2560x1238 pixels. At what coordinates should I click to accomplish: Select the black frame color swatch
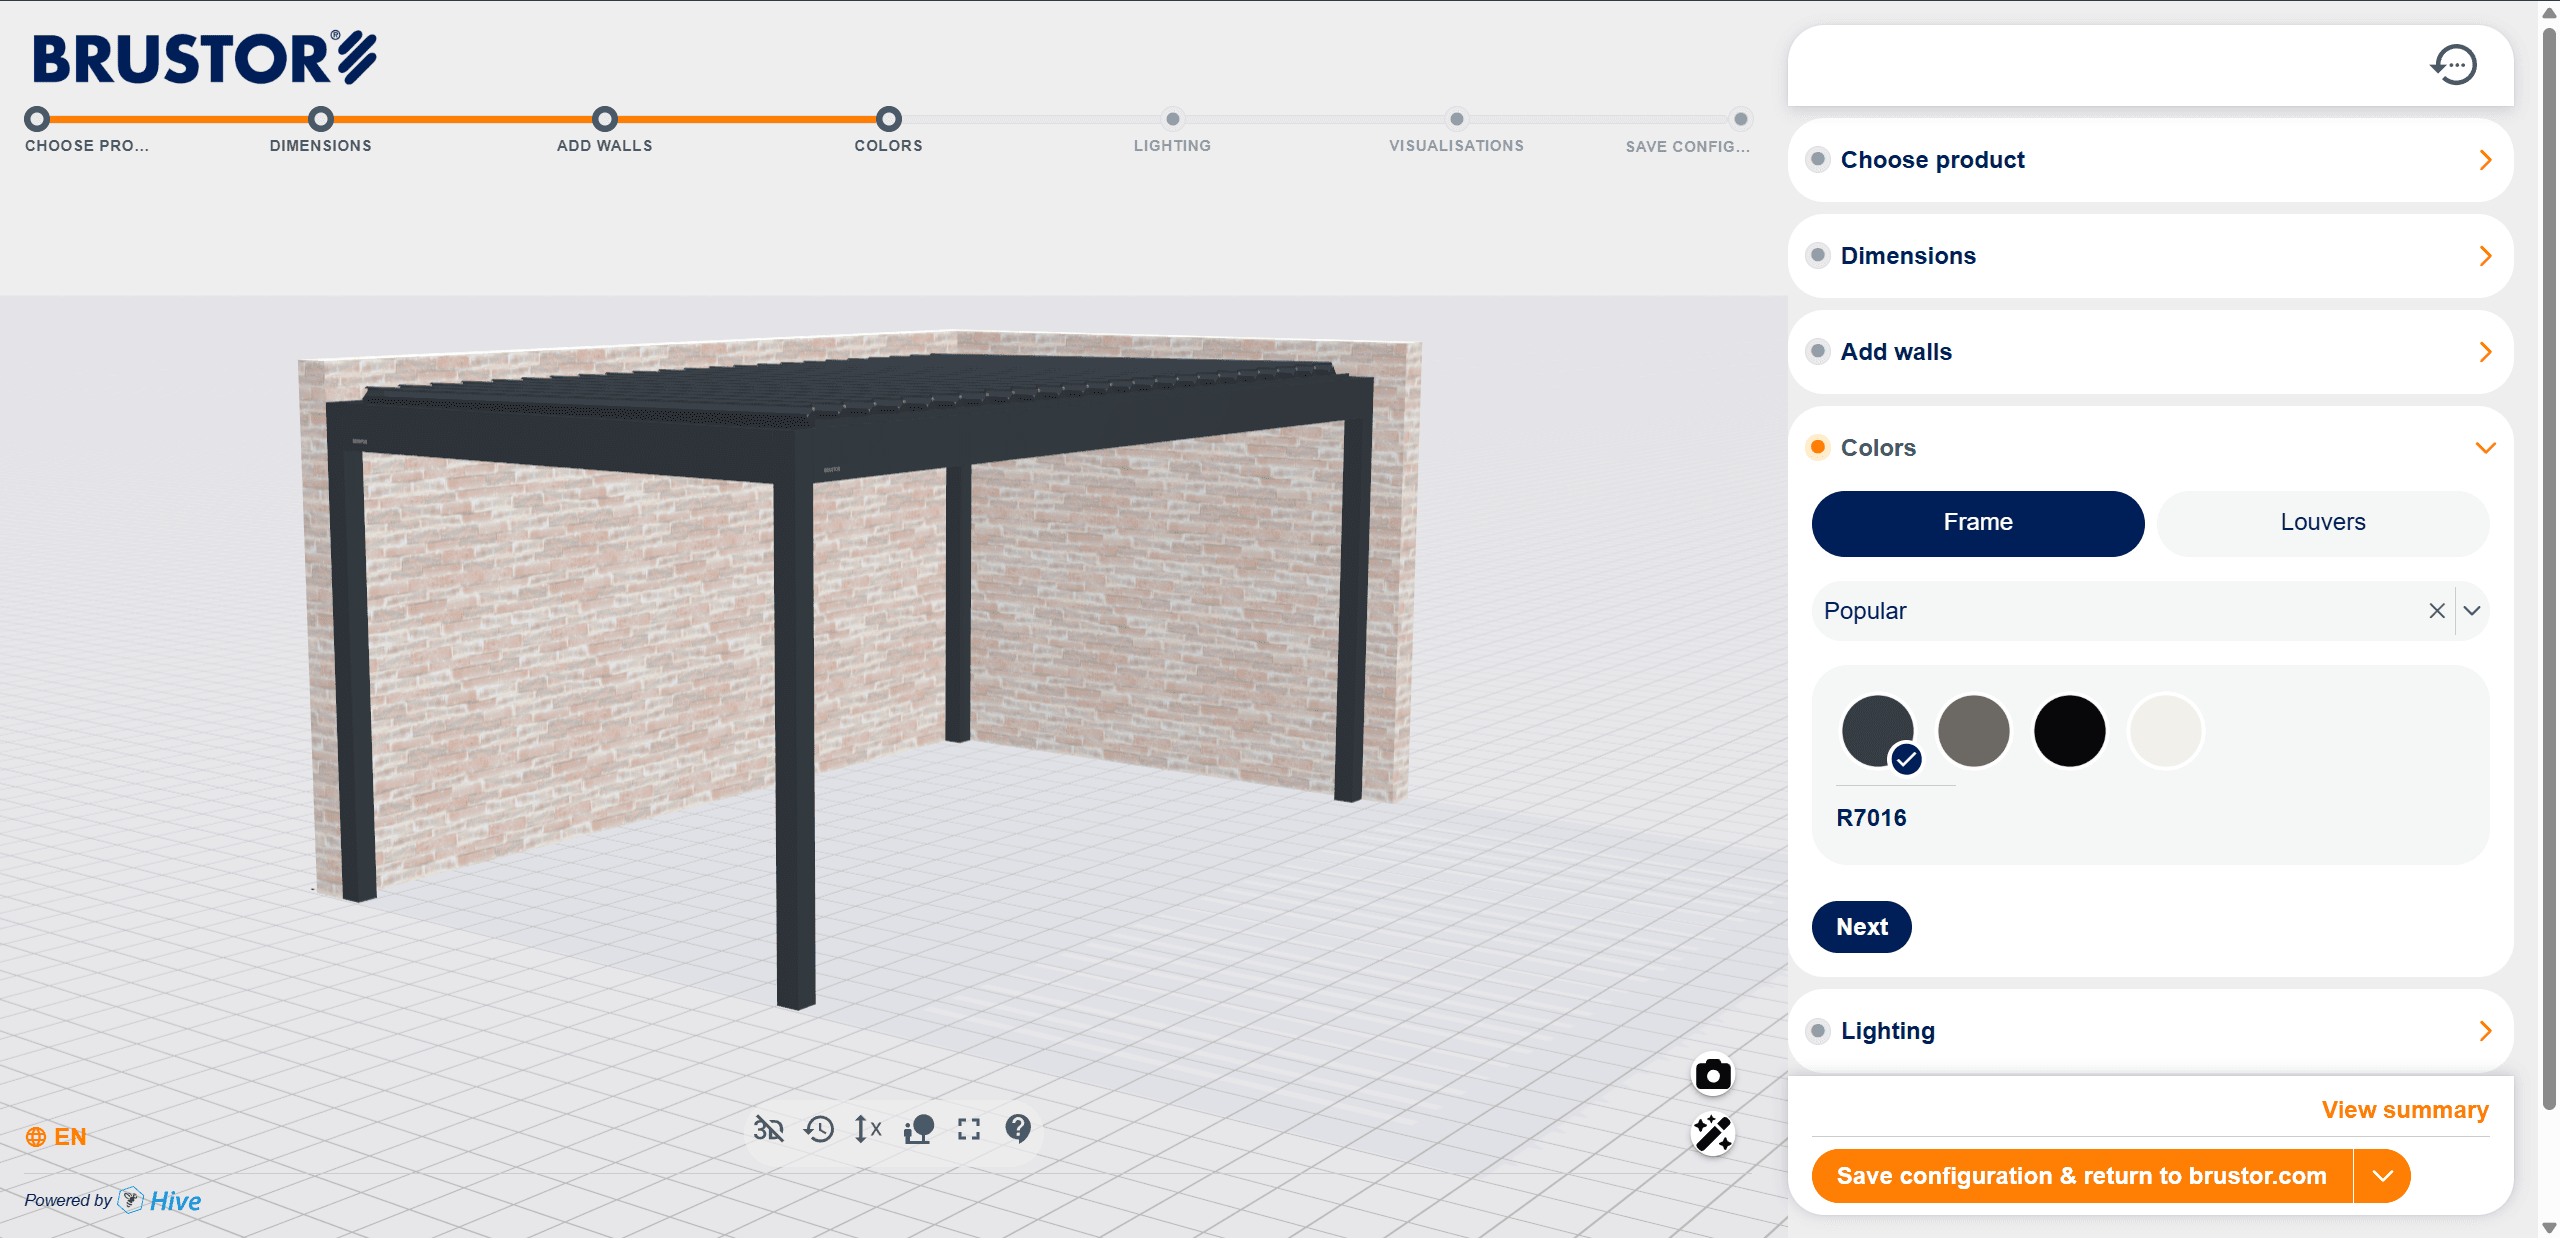click(2069, 731)
